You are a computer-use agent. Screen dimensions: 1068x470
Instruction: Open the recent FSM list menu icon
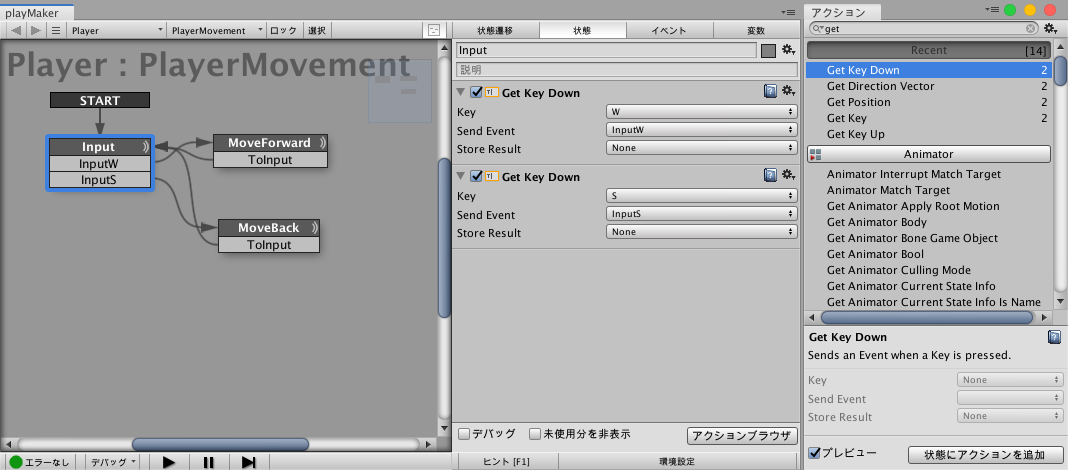tap(56, 31)
